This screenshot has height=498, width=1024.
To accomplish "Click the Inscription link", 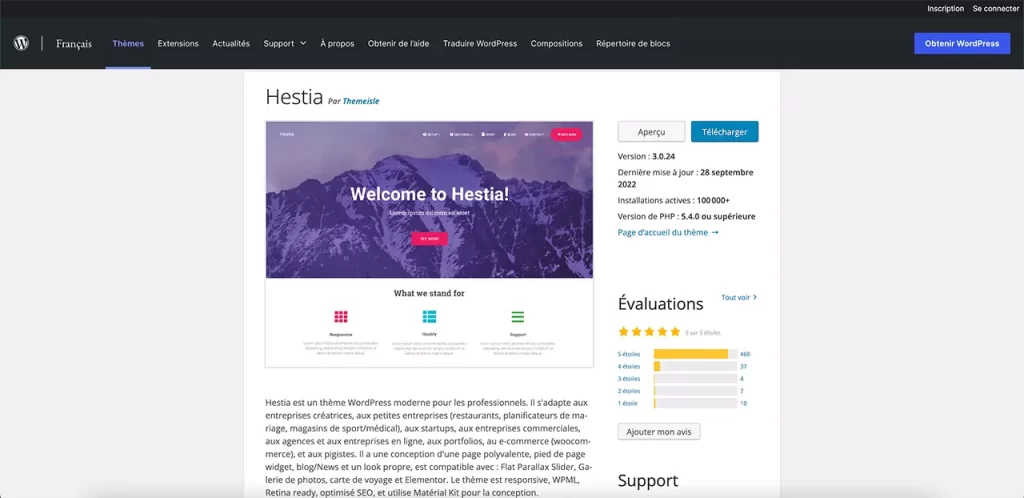I will pyautogui.click(x=946, y=8).
